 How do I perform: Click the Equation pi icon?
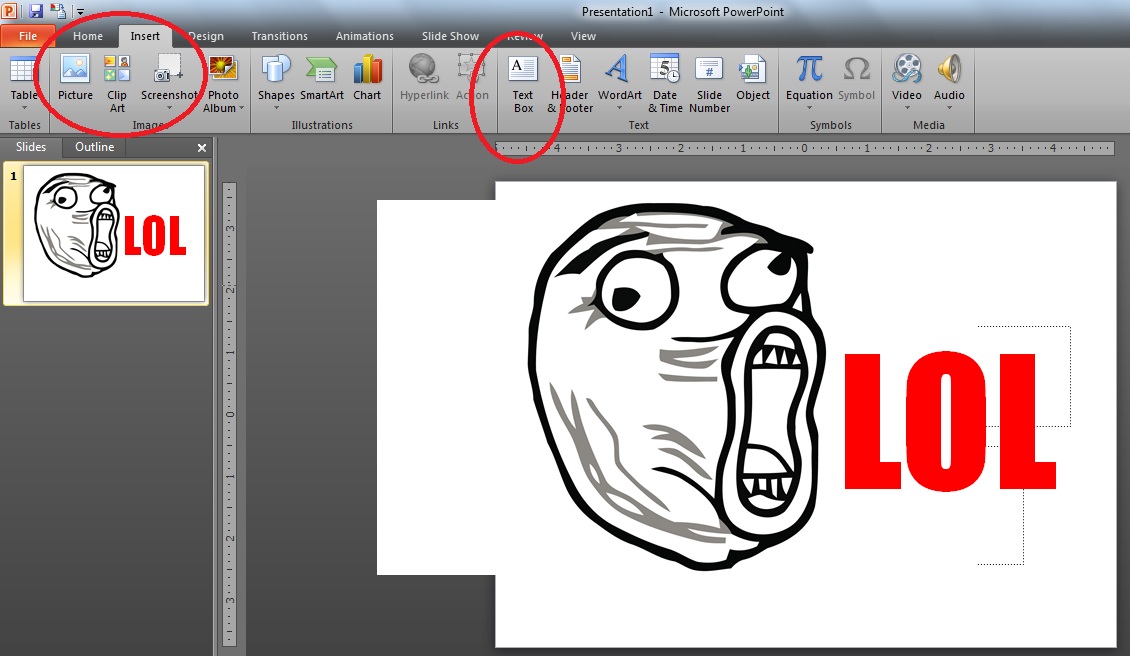[x=809, y=69]
